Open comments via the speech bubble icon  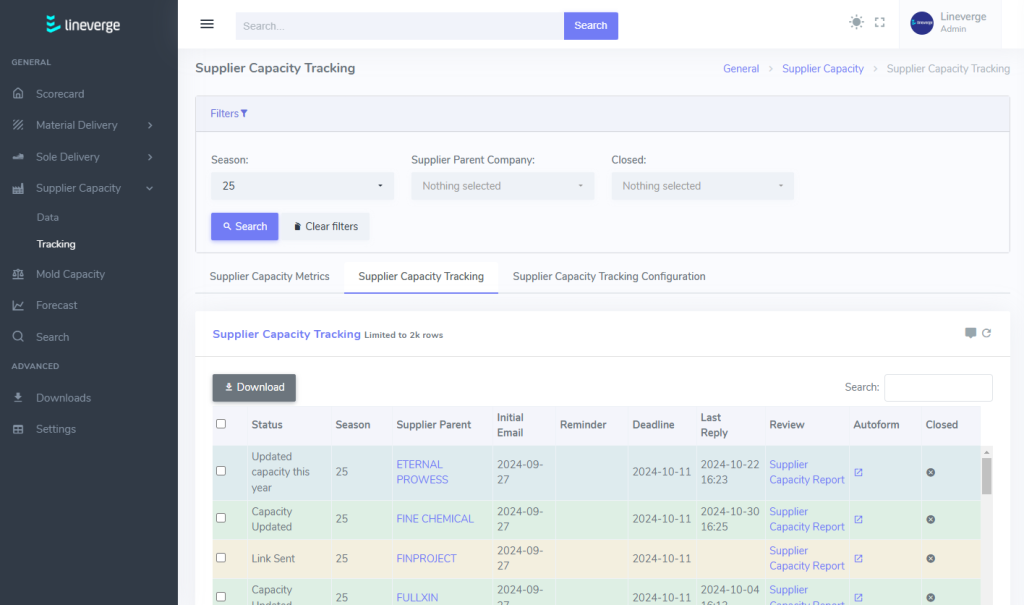click(969, 334)
